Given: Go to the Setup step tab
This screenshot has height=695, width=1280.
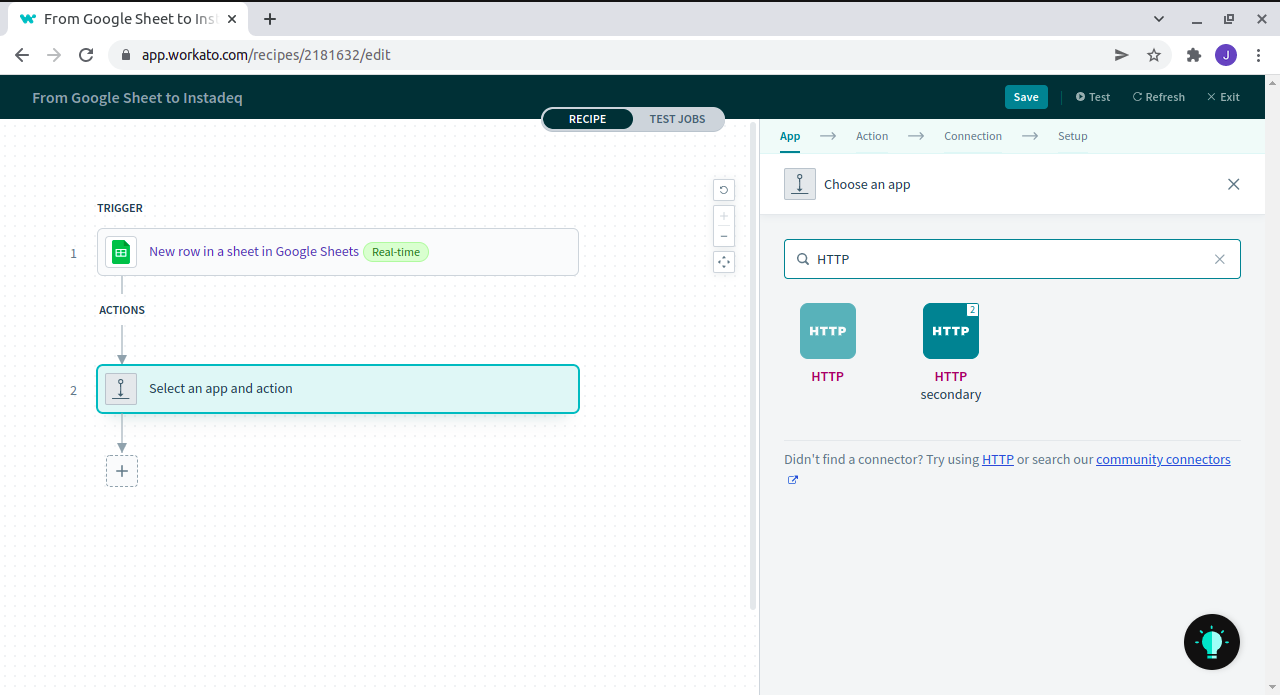Looking at the screenshot, I should pyautogui.click(x=1073, y=136).
